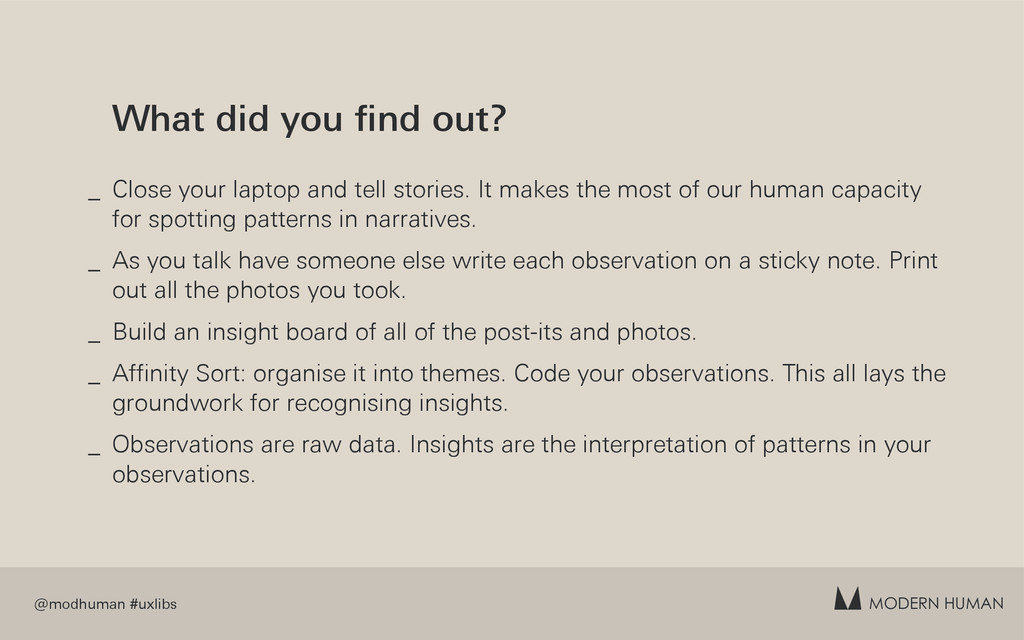This screenshot has height=640, width=1024.
Task: Click 'Code your observations' sentence
Action: [x=644, y=374]
